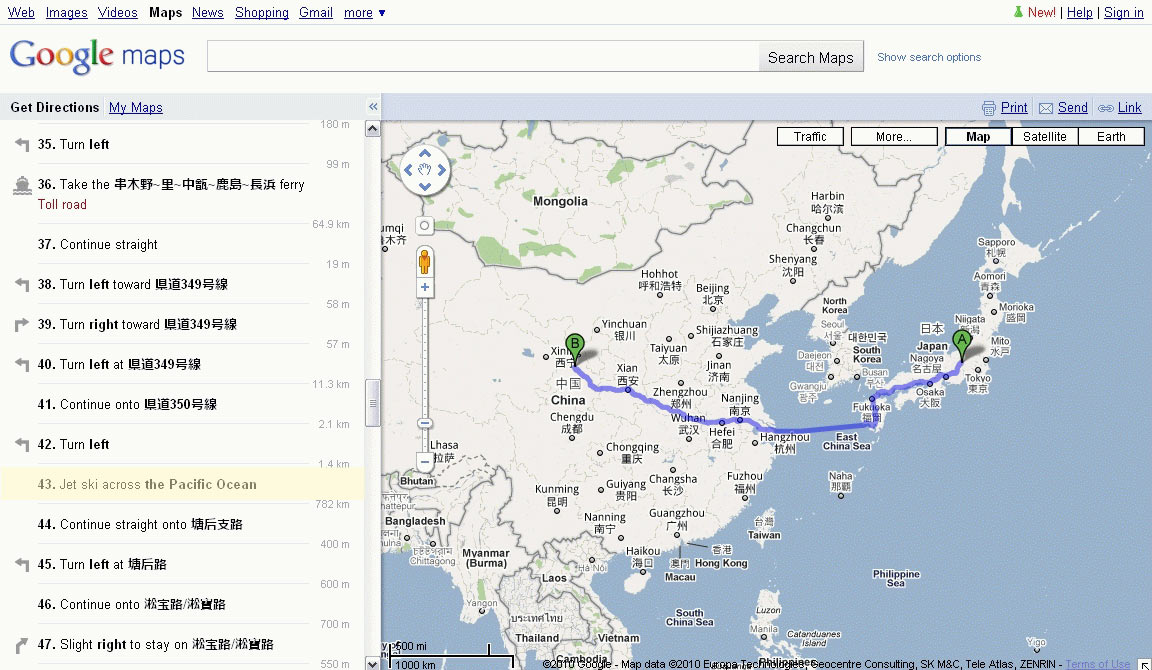Open the More... layers dropdown
Screen dimensions: 1152x670
tap(893, 137)
